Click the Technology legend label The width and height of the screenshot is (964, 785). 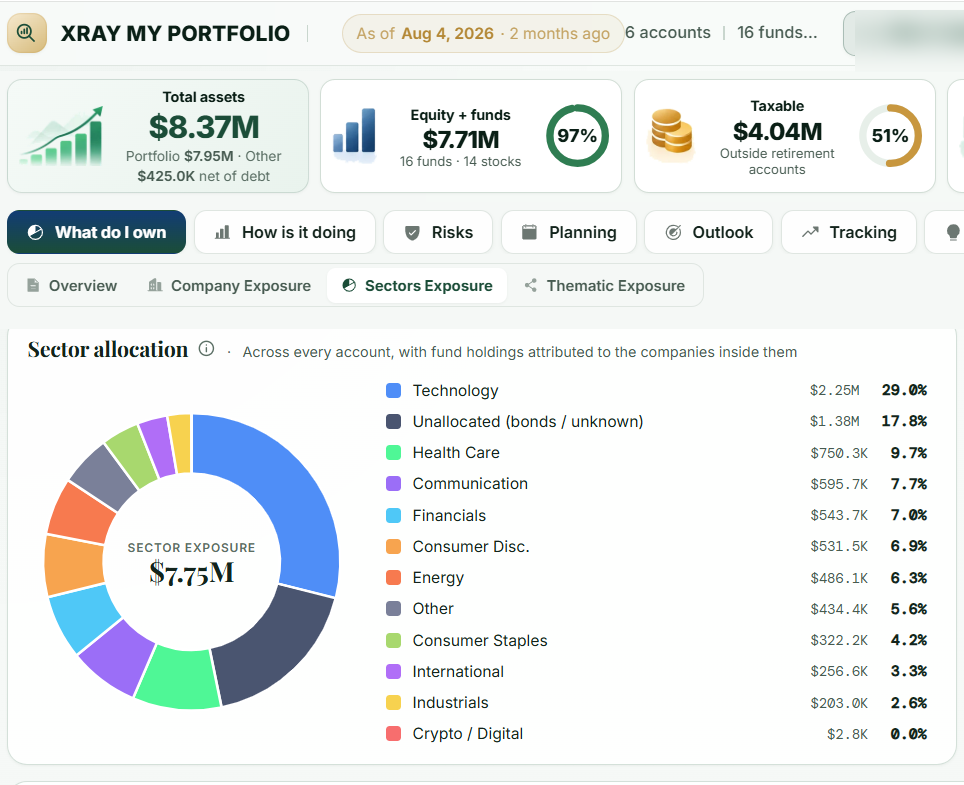tap(456, 390)
